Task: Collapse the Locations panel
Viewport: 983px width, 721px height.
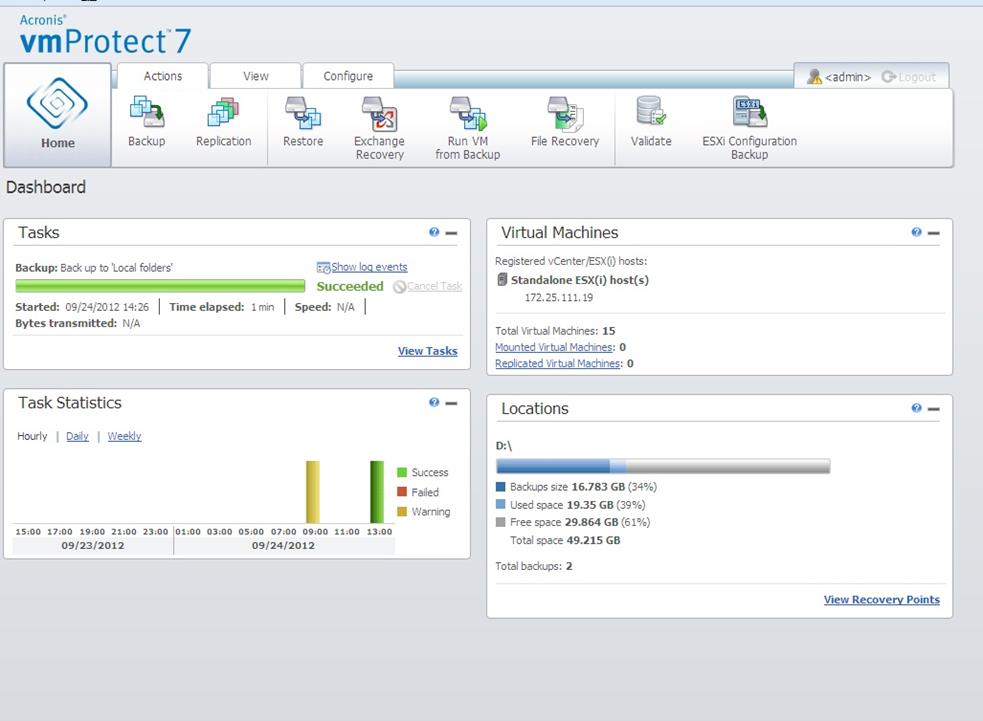Action: (933, 409)
